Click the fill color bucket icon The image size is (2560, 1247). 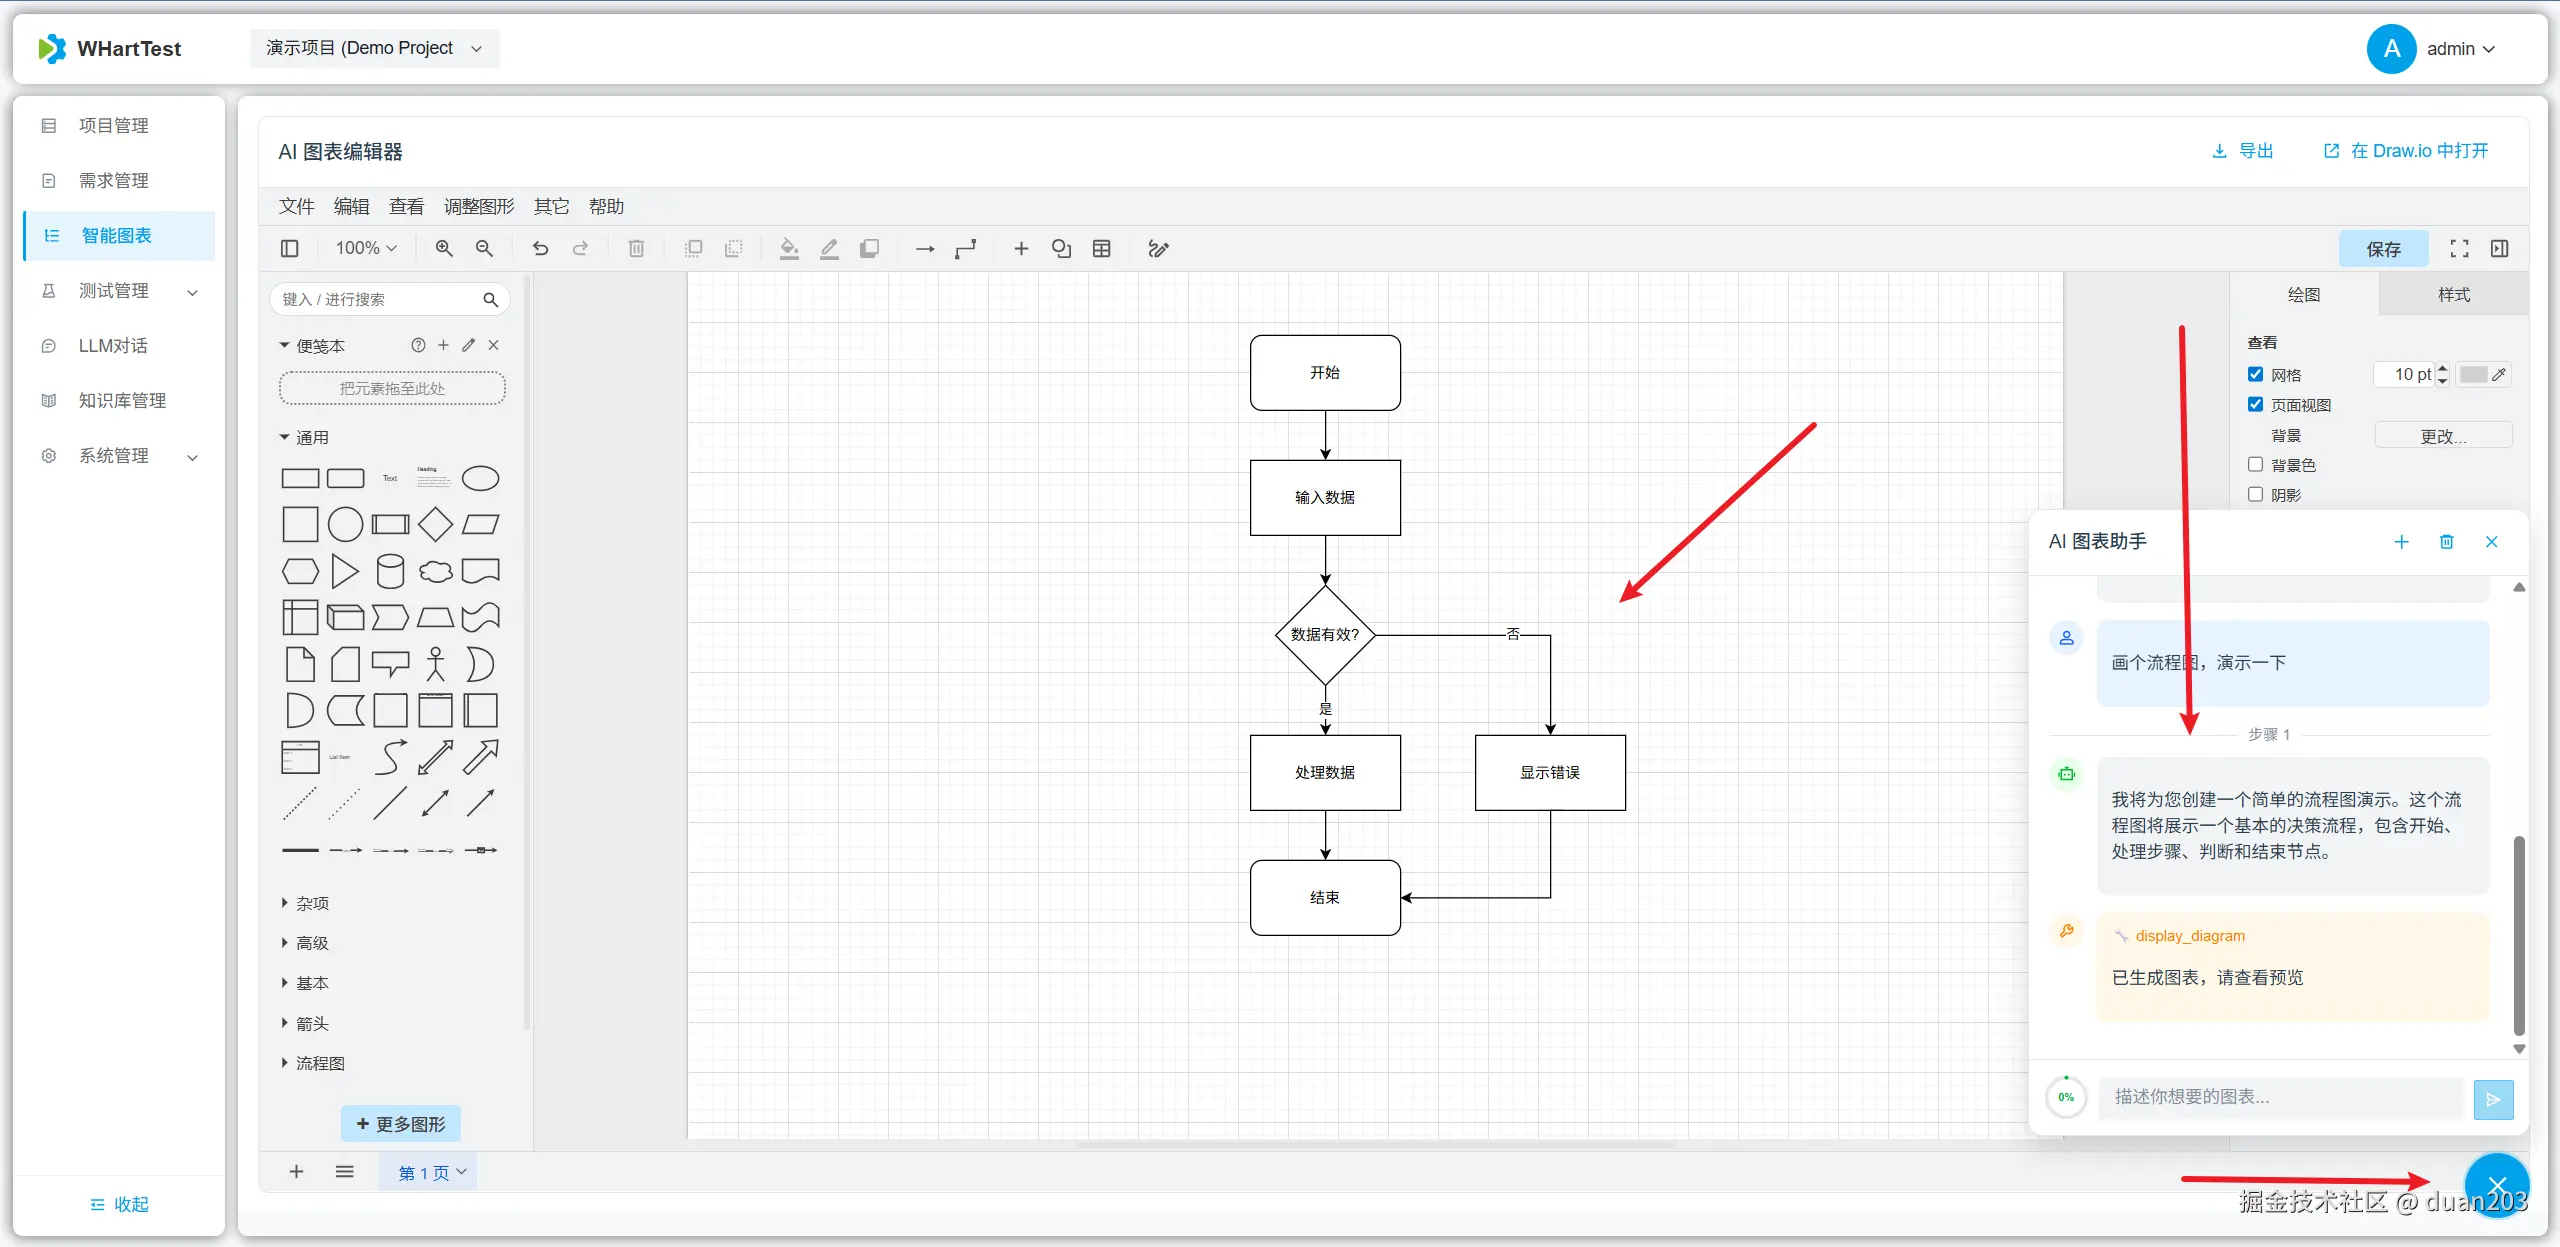click(x=789, y=249)
